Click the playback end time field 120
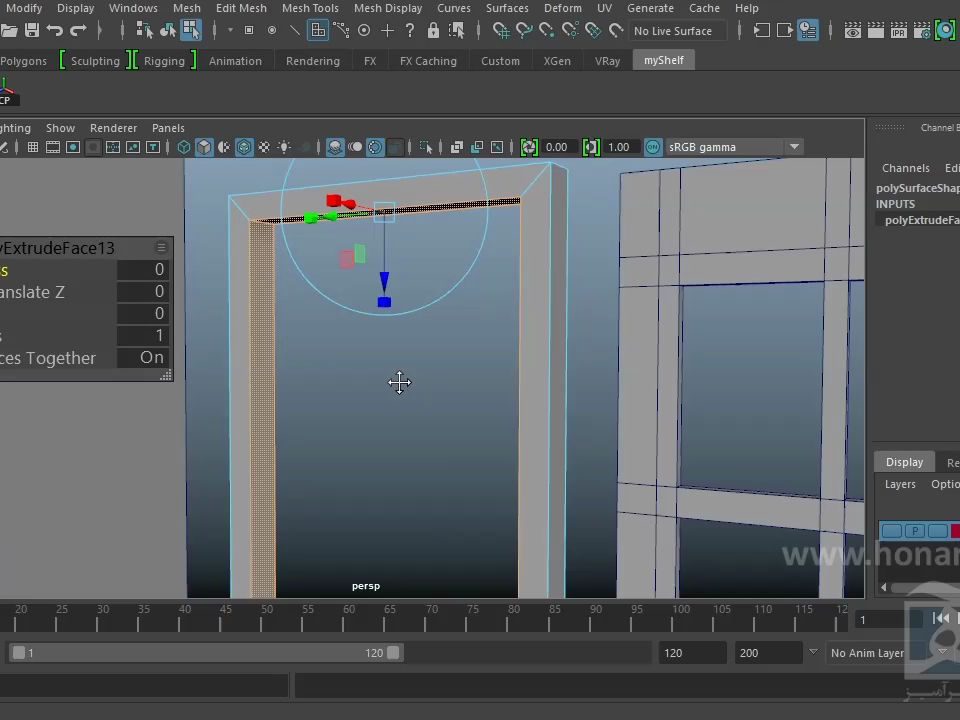 [692, 653]
